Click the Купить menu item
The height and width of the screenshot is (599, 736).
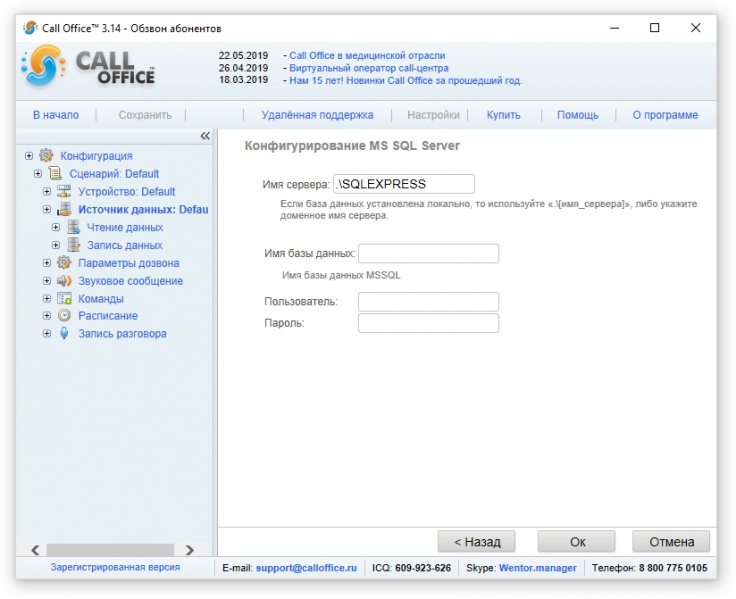[x=504, y=115]
